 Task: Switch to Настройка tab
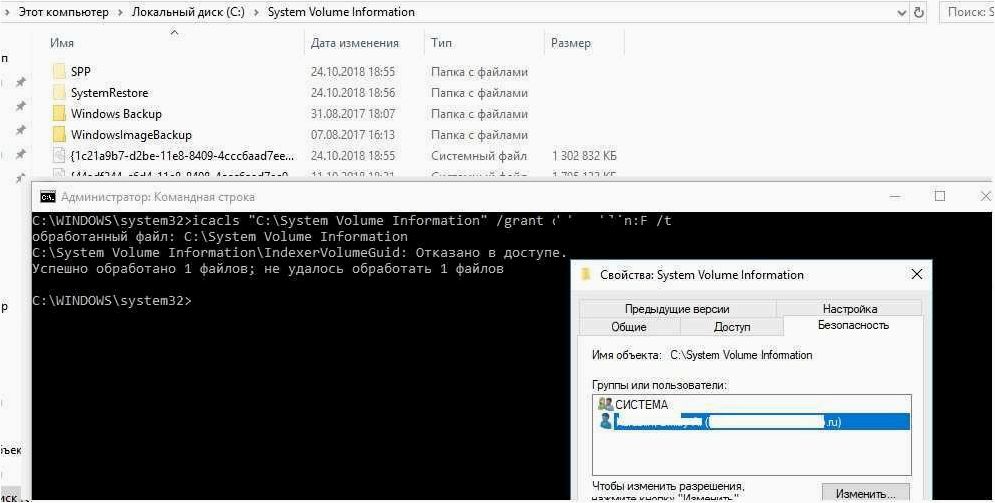(x=850, y=309)
